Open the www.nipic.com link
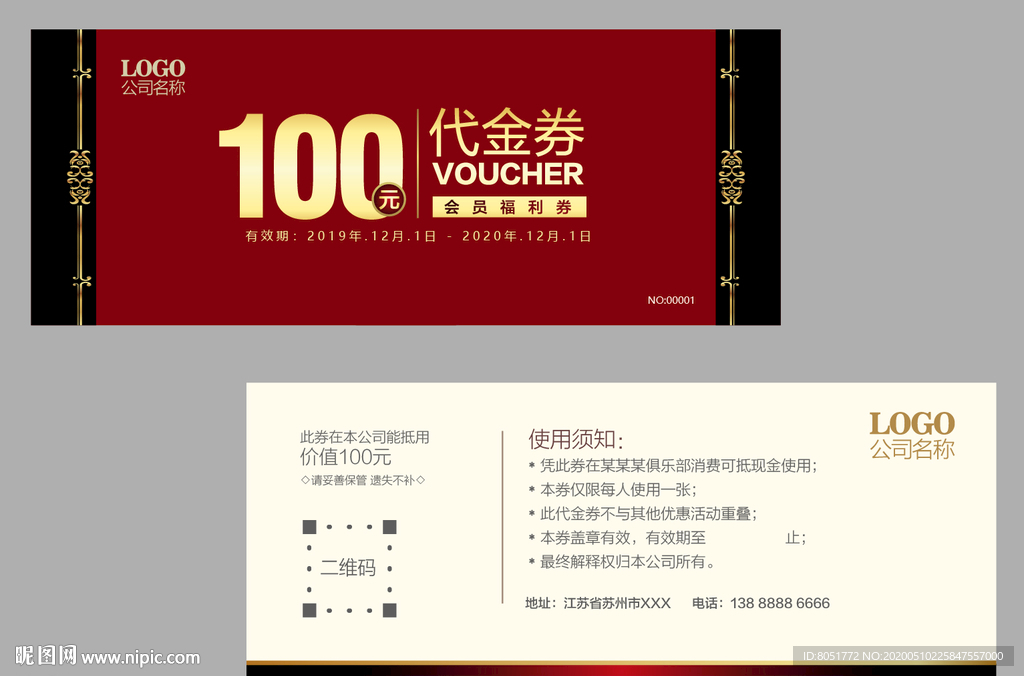 pos(140,657)
